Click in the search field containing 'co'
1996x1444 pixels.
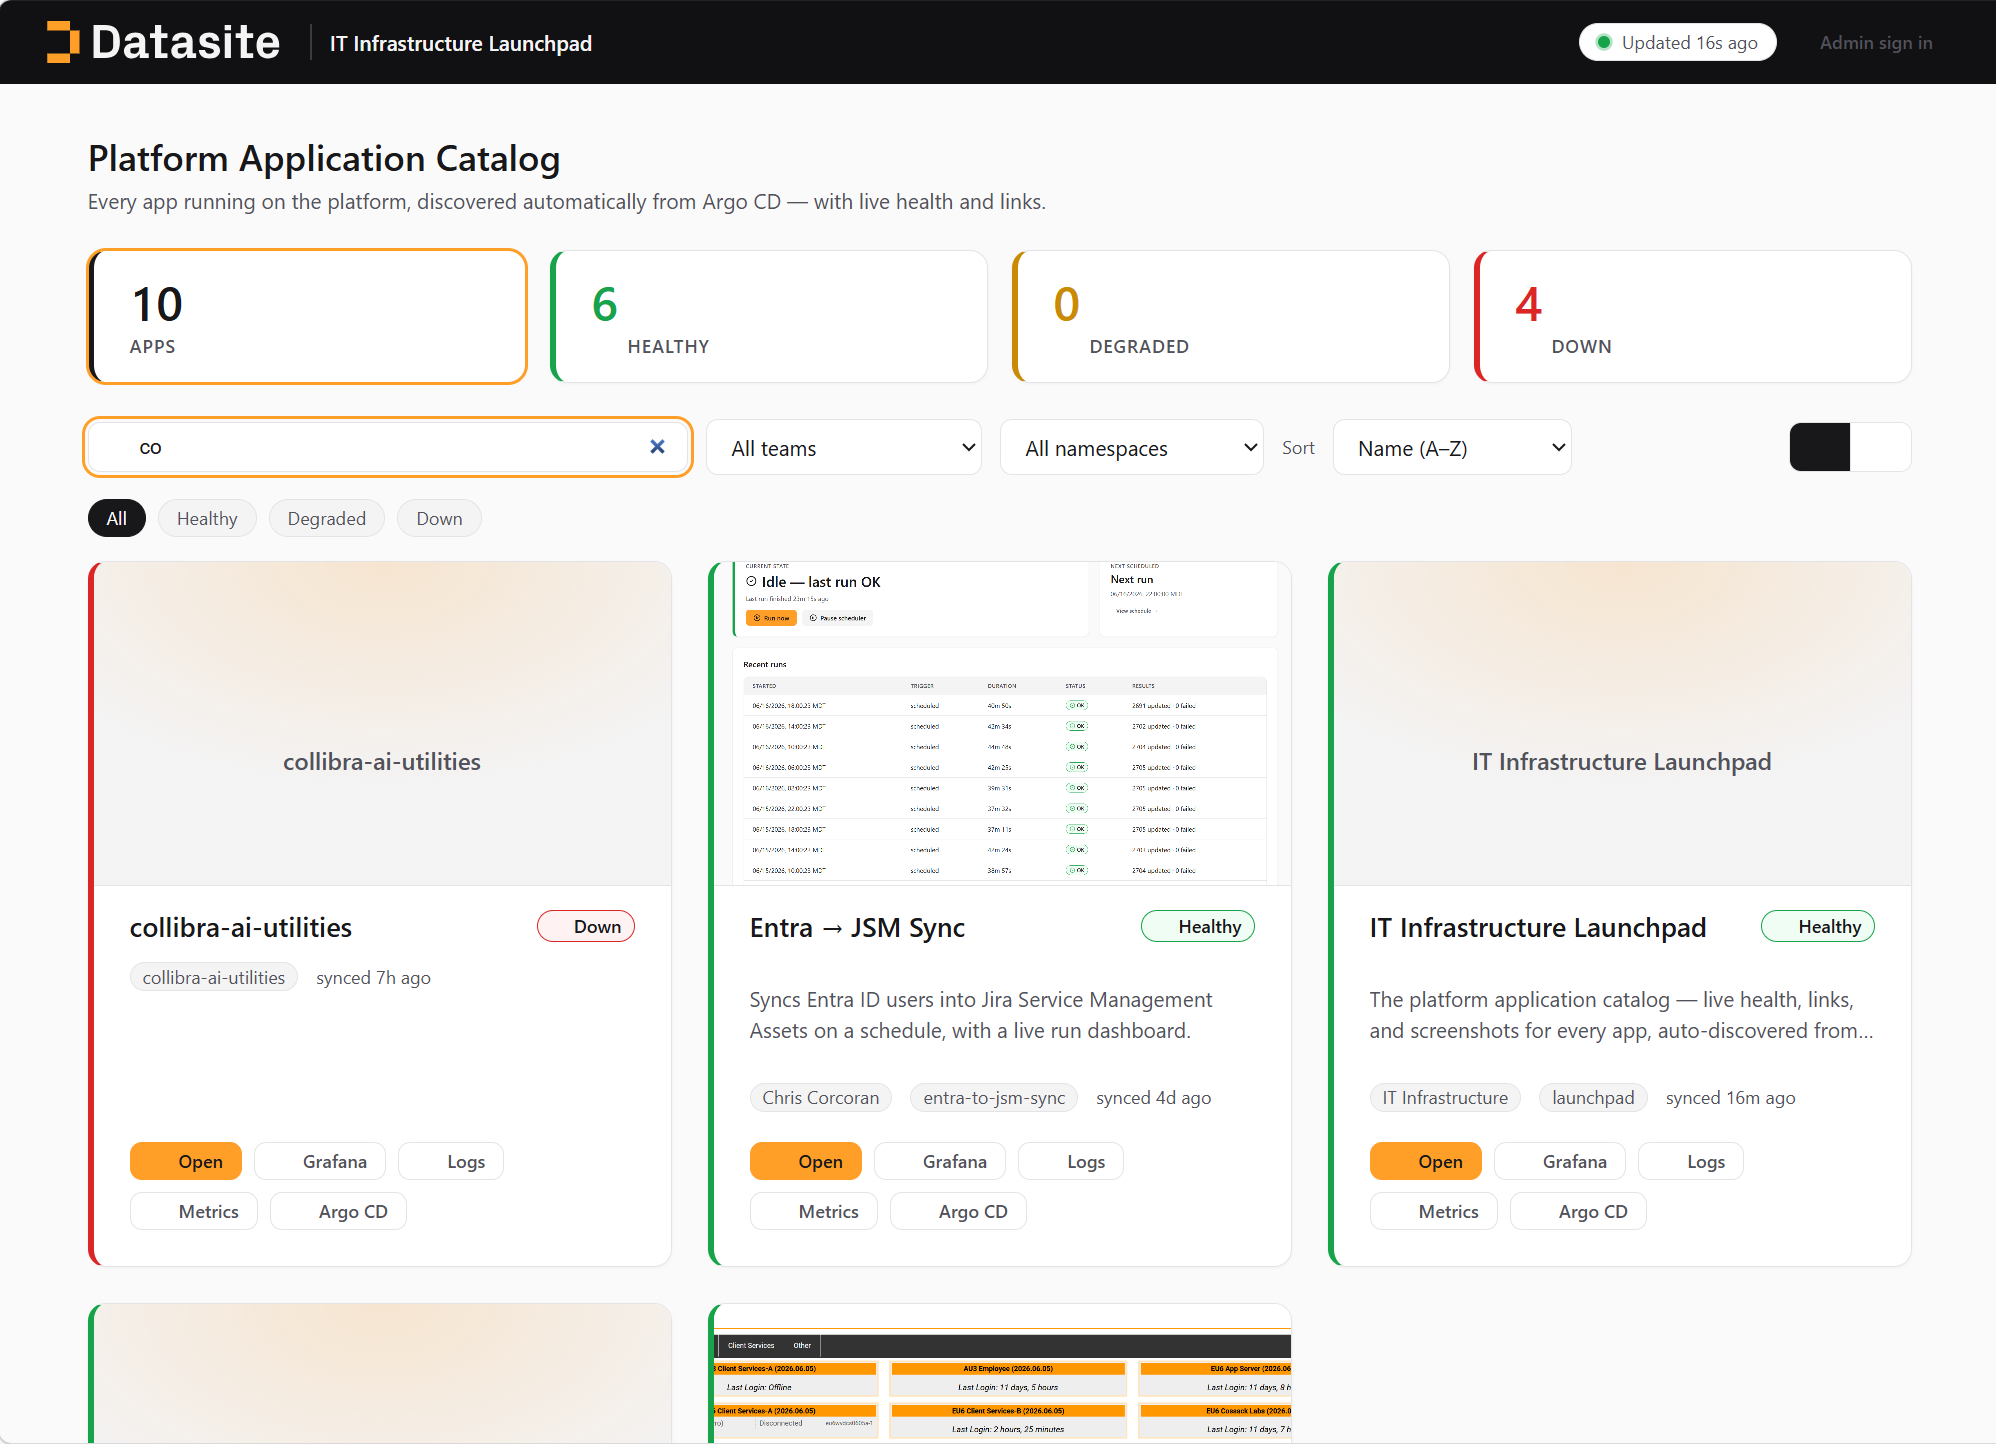click(388, 447)
